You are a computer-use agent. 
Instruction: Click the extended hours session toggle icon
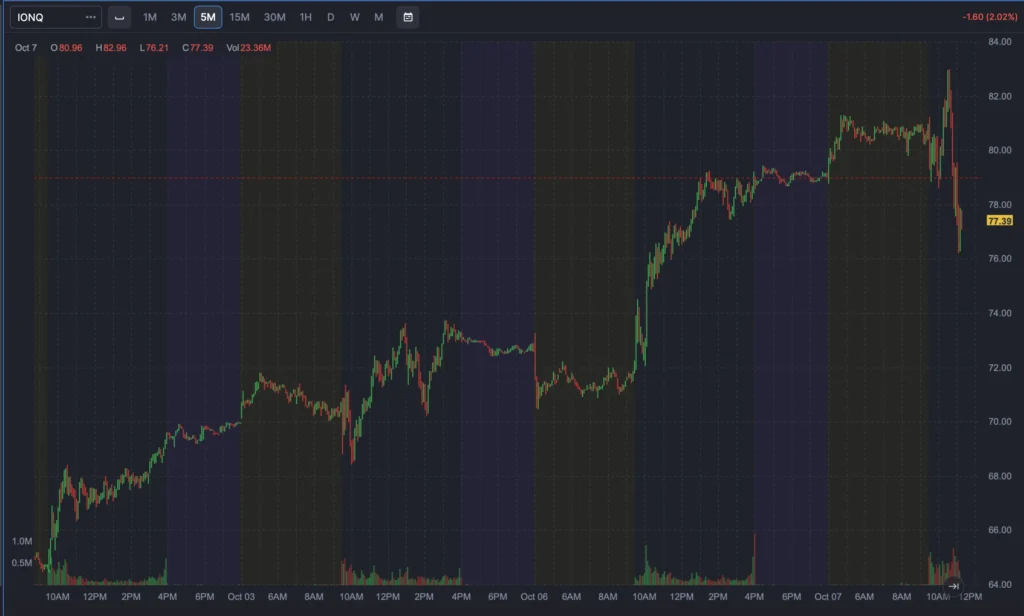tap(119, 17)
